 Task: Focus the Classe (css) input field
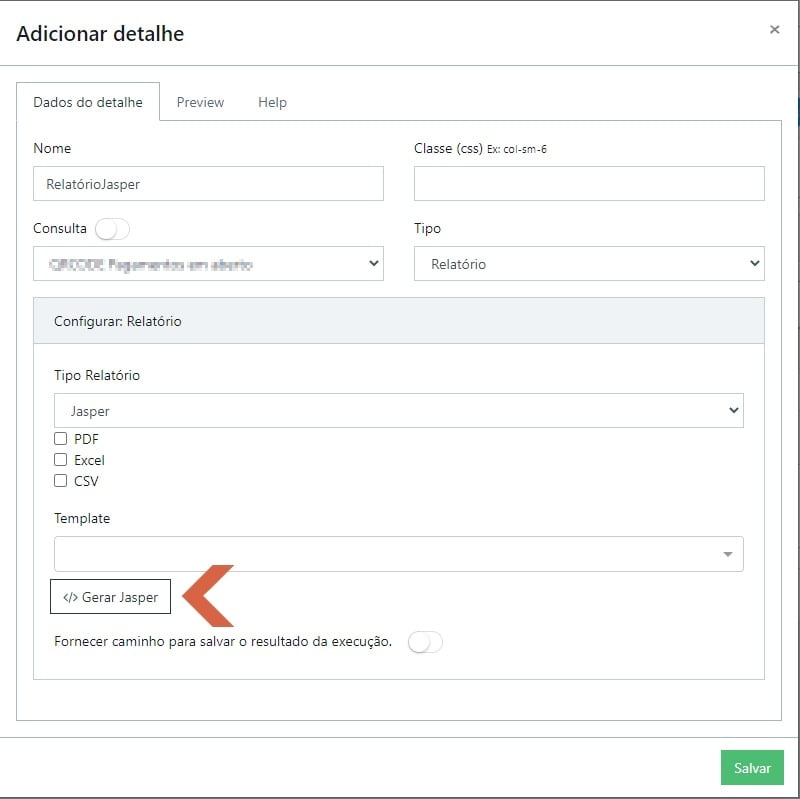(589, 184)
